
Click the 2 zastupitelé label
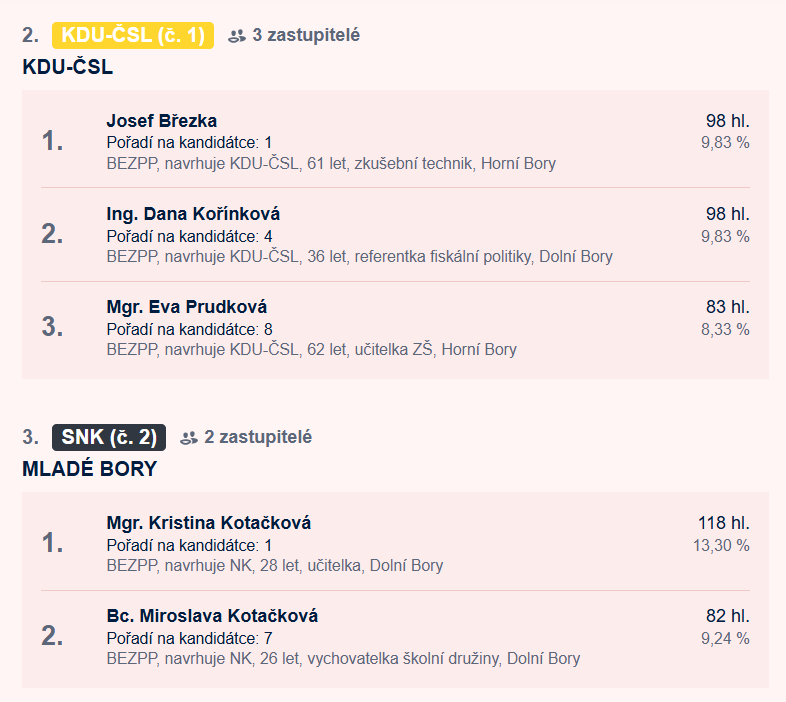[x=258, y=437]
